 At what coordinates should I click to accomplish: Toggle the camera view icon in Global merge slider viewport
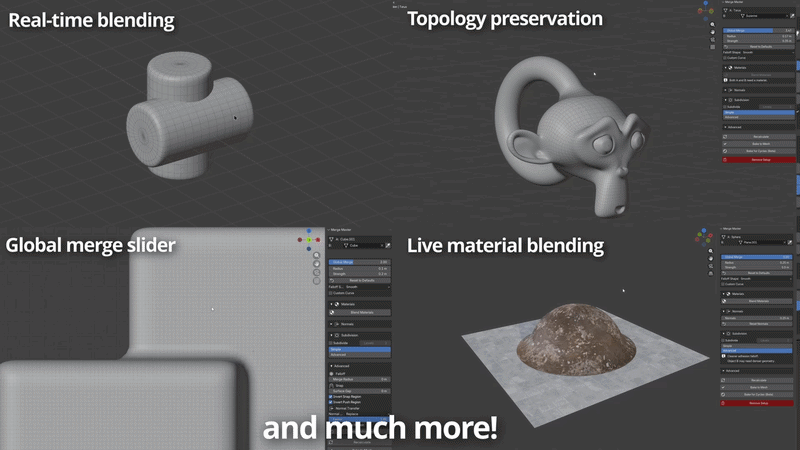pyautogui.click(x=317, y=272)
